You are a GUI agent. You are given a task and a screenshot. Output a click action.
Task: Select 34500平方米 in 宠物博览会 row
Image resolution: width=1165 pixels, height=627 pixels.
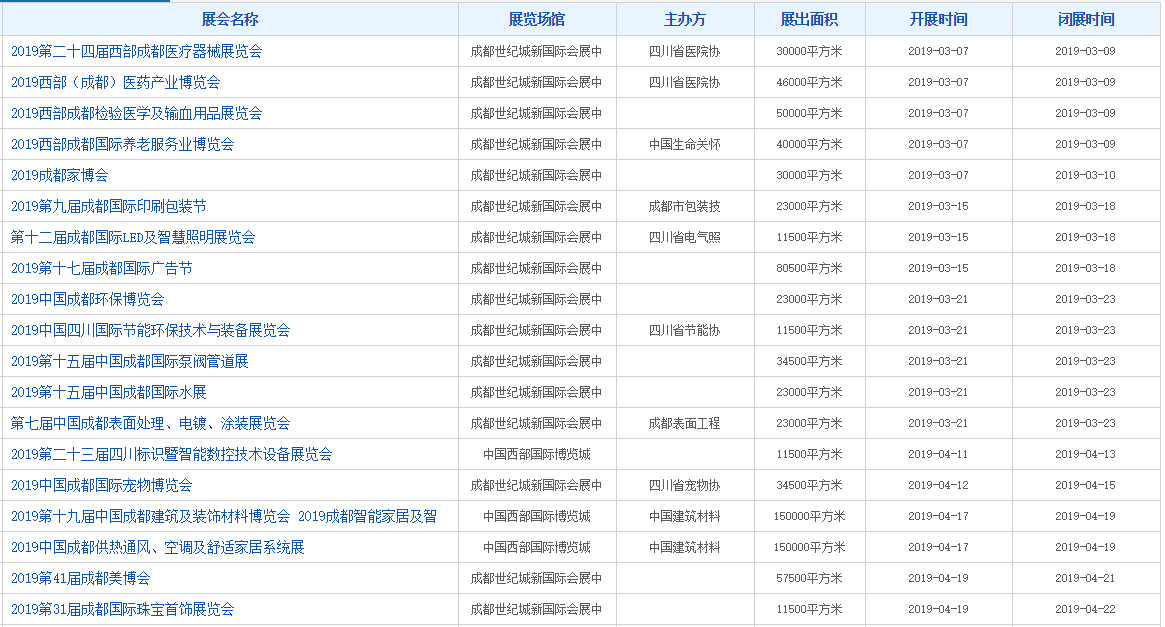pyautogui.click(x=809, y=485)
